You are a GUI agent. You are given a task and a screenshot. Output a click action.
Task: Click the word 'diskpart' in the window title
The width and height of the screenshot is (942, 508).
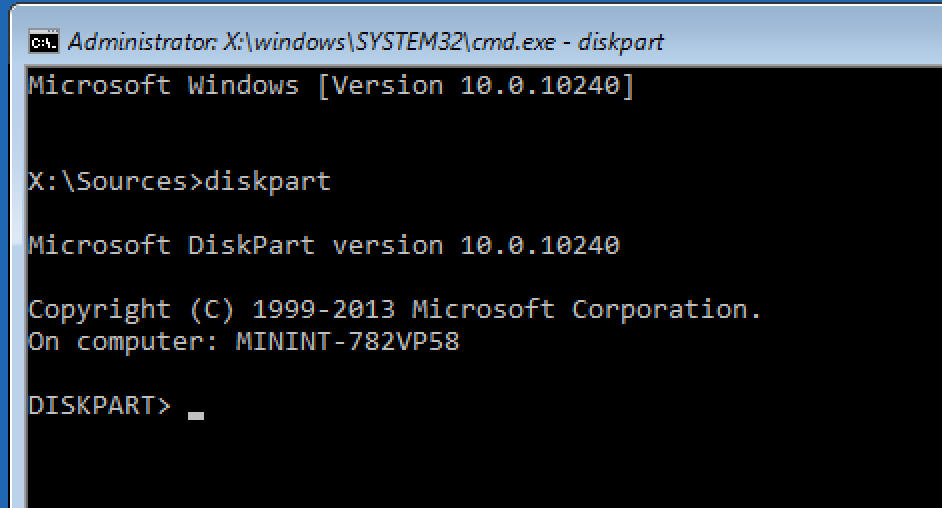pos(621,42)
